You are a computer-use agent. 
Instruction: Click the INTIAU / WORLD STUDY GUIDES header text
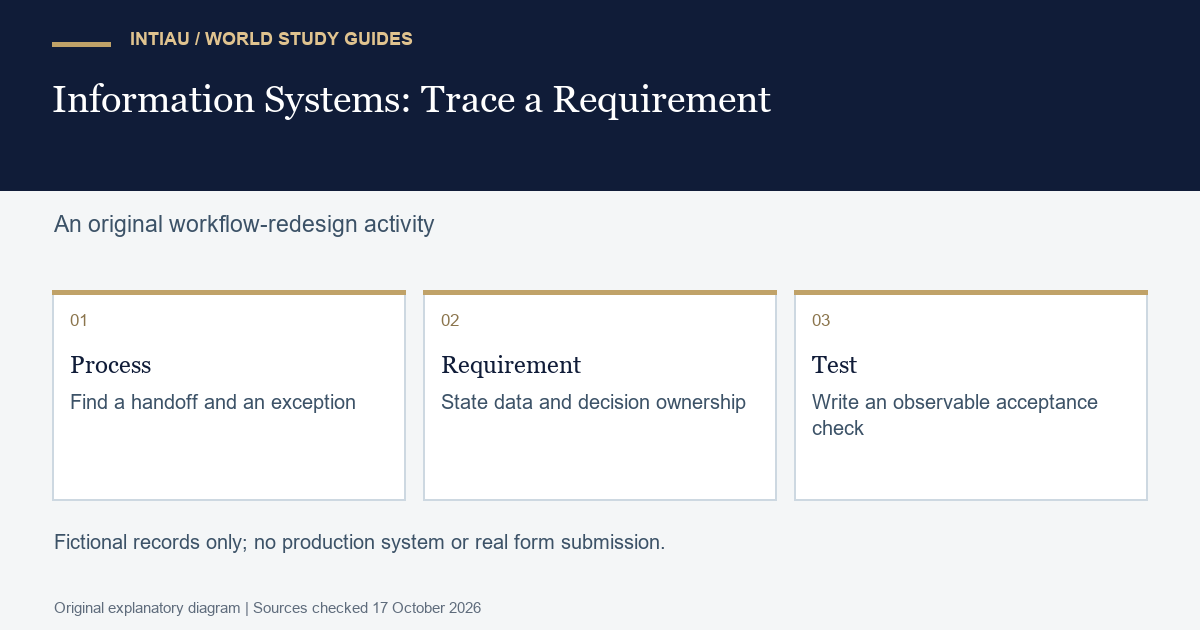pyautogui.click(x=271, y=39)
